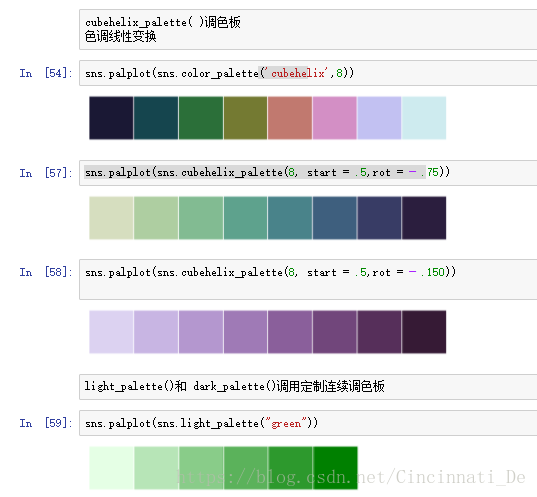The height and width of the screenshot is (497, 537).
Task: Pick the second light green swatch in cell 59 output
Action: (156, 468)
